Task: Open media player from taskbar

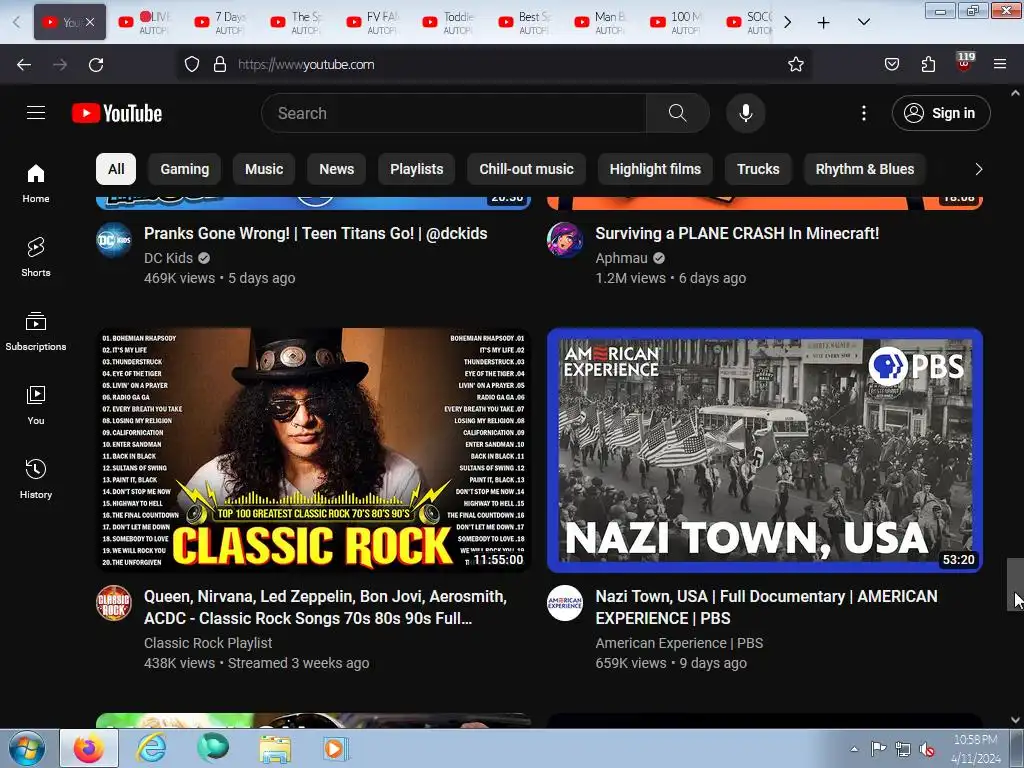Action: point(336,748)
